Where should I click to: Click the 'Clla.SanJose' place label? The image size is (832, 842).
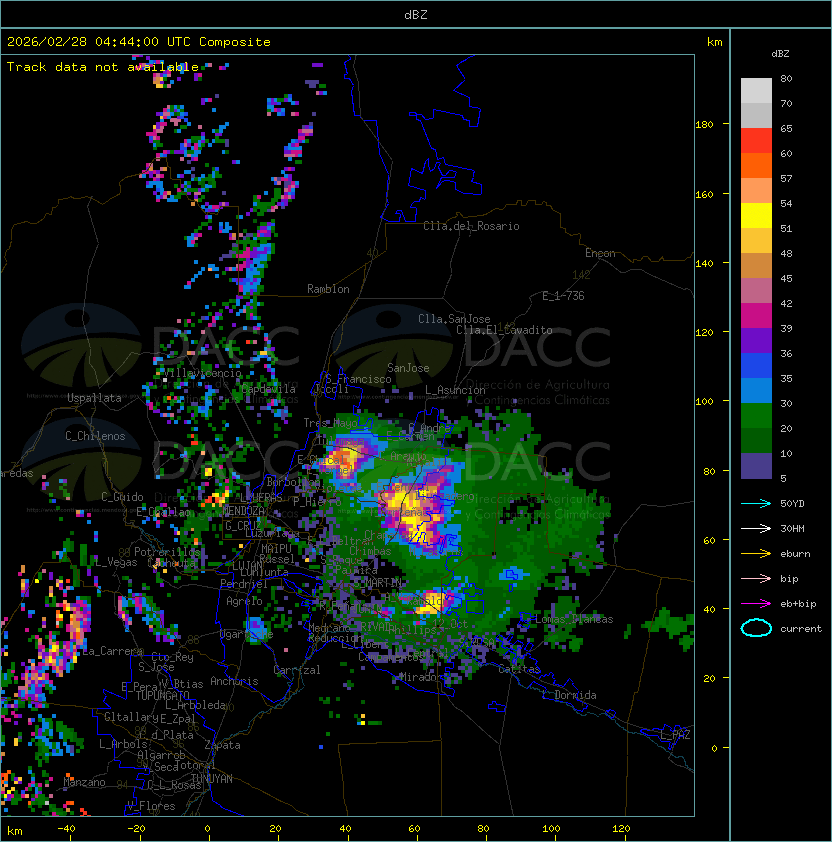[x=454, y=319]
